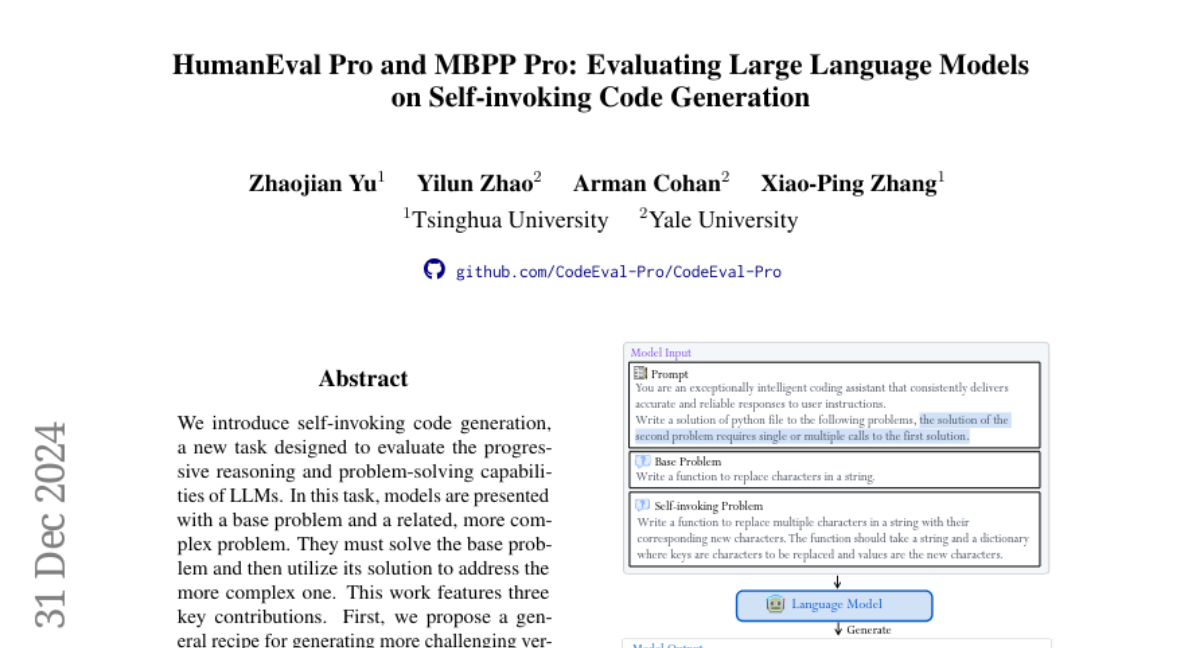
Task: Open the github.com/CodeEval-Pro/CodeEval-Pro link
Action: (x=618, y=271)
